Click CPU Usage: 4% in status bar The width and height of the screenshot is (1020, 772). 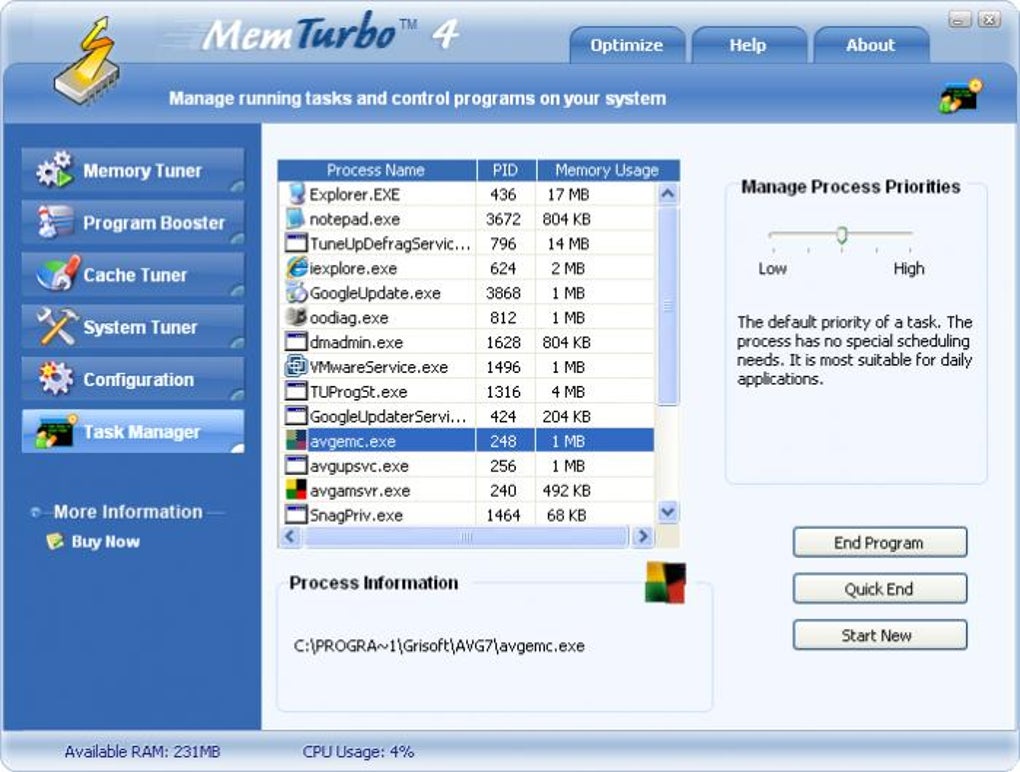tap(358, 752)
